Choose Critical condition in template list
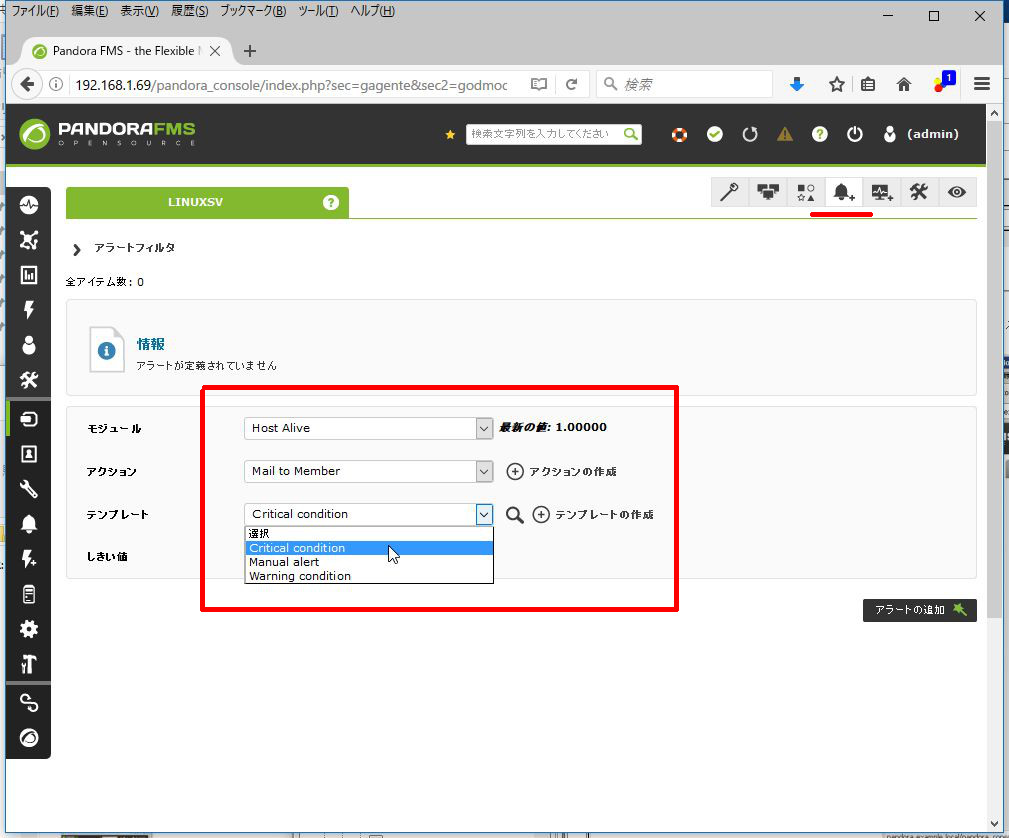This screenshot has width=1009, height=838. (x=369, y=548)
